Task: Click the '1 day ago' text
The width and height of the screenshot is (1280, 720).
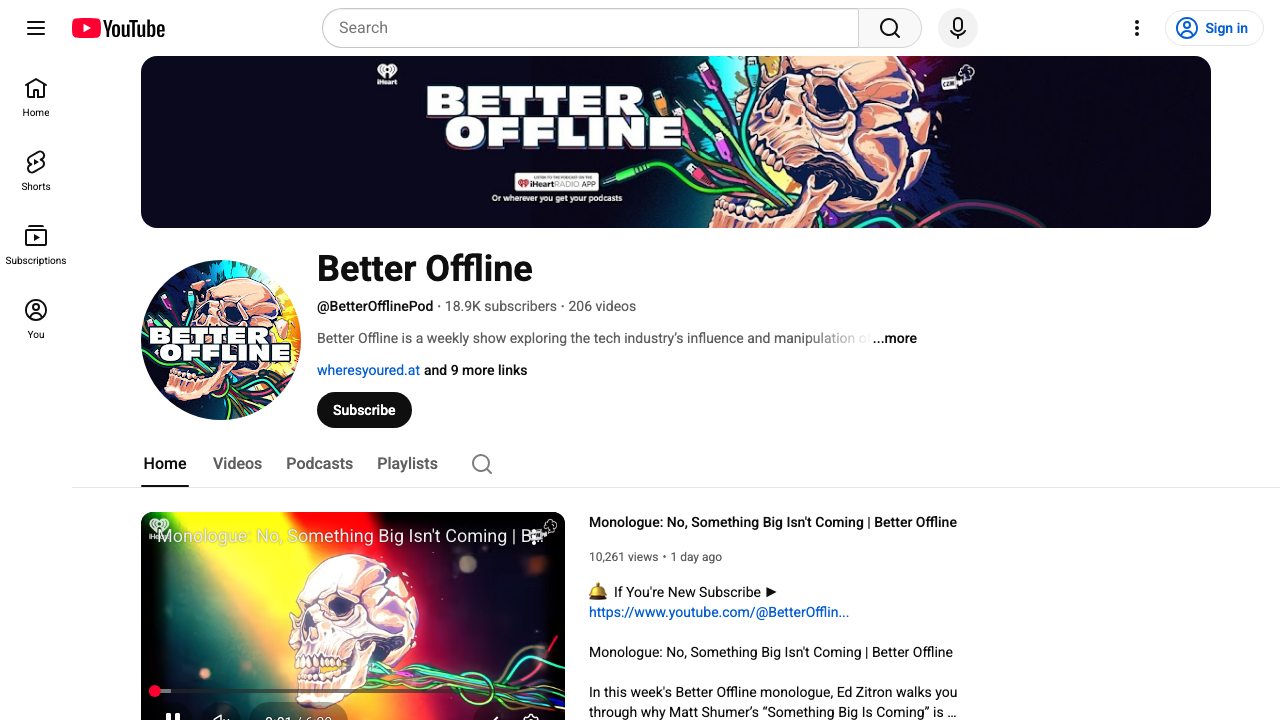Action: 696,557
